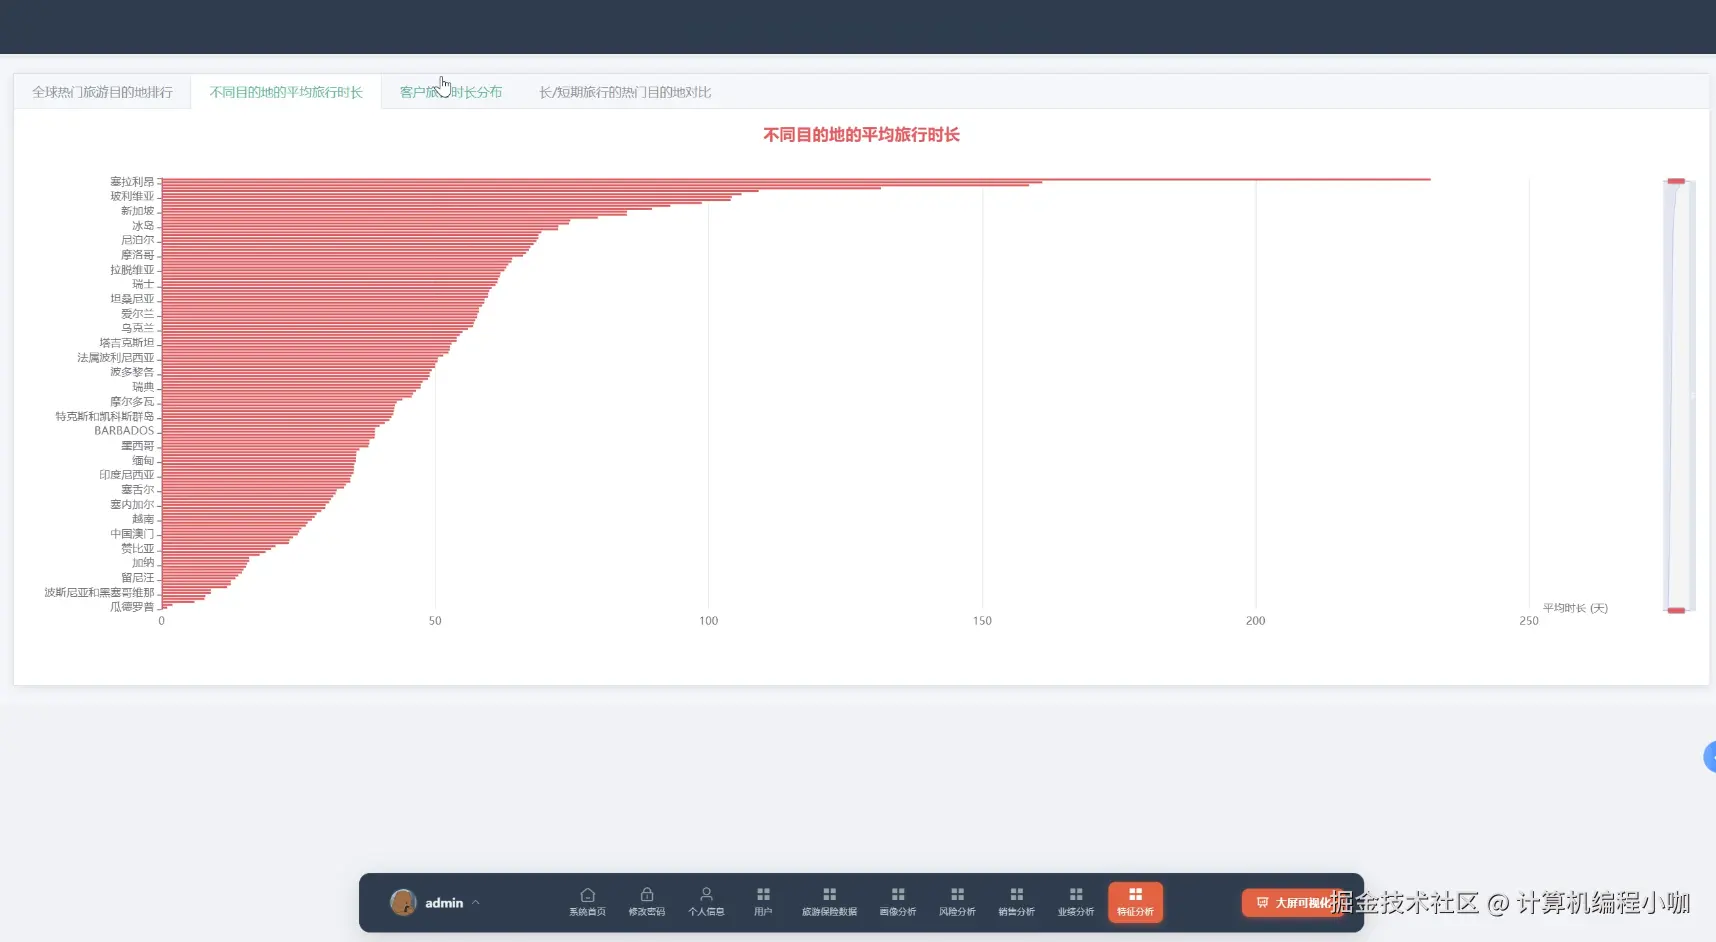The width and height of the screenshot is (1716, 942).
Task: Click the longest bar extending past 200
Action: point(796,179)
